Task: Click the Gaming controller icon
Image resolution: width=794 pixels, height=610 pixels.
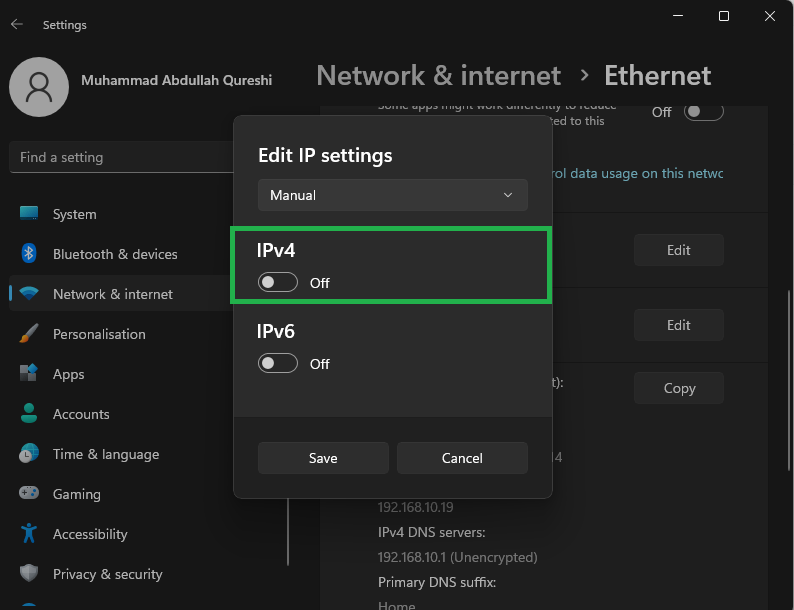Action: 29,494
